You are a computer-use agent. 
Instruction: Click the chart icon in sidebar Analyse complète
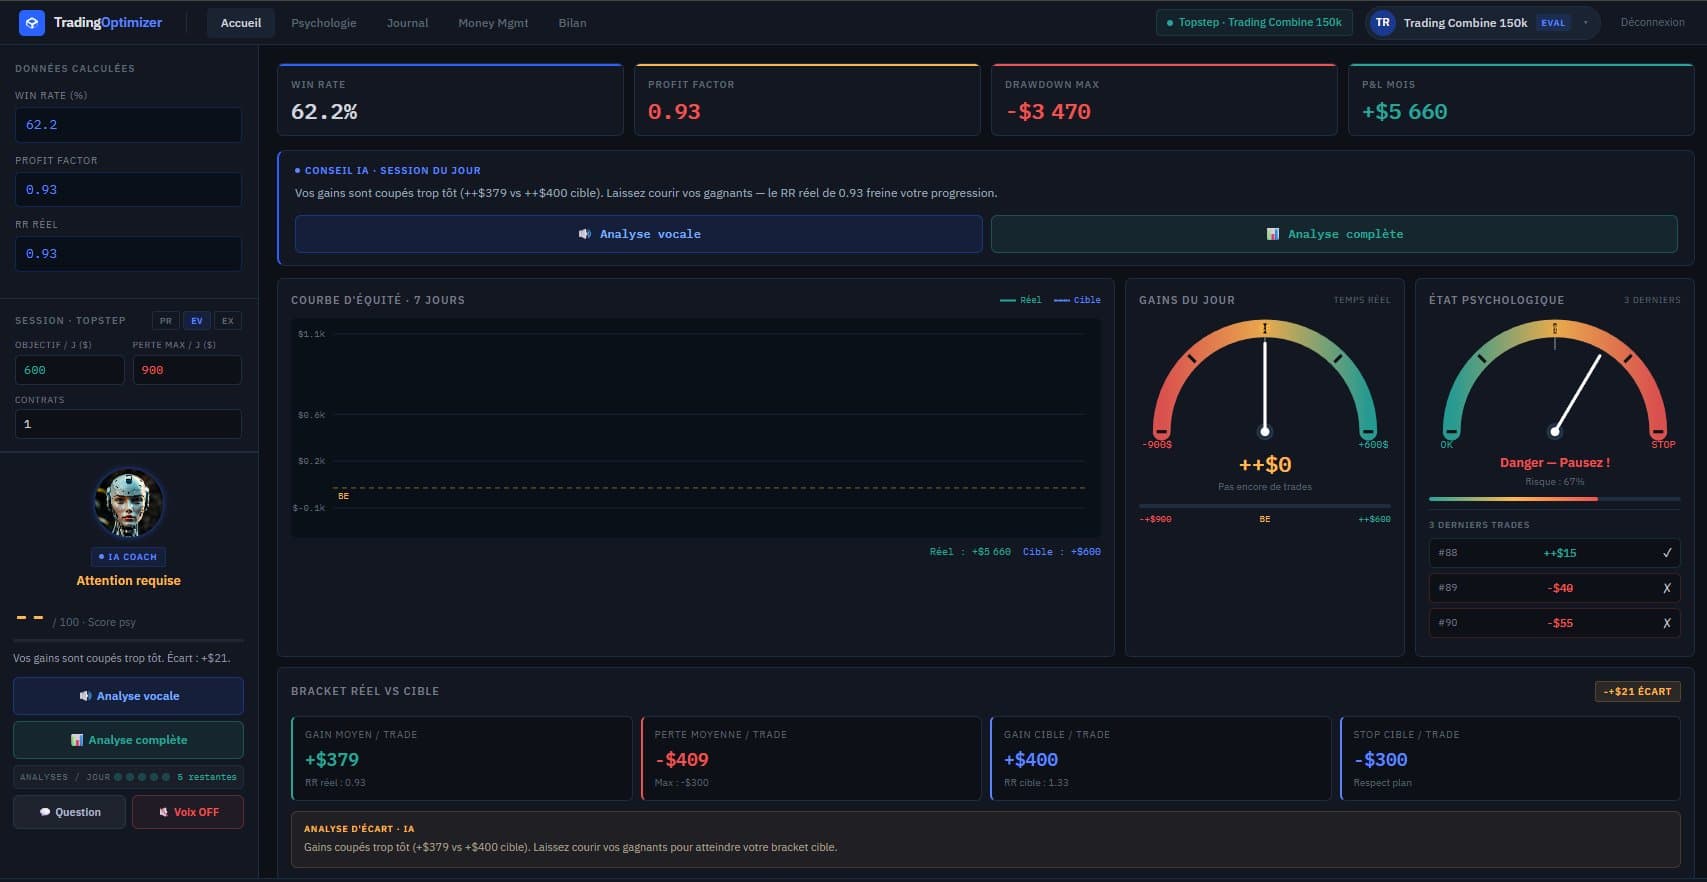pyautogui.click(x=77, y=740)
